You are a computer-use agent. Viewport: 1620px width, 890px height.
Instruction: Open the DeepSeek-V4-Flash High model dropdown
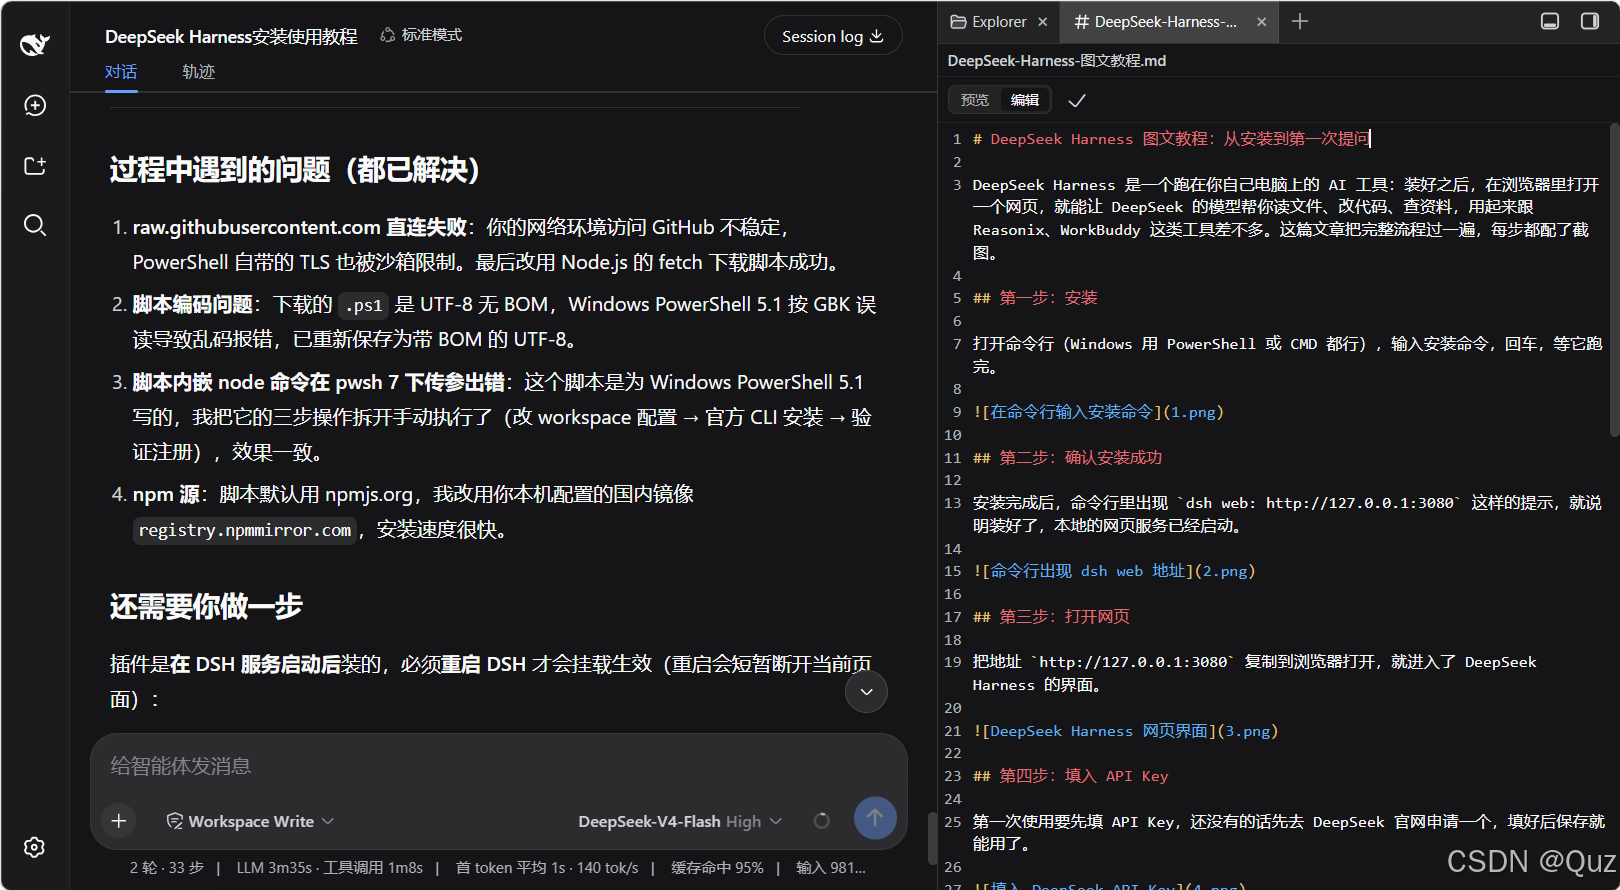[x=680, y=821]
